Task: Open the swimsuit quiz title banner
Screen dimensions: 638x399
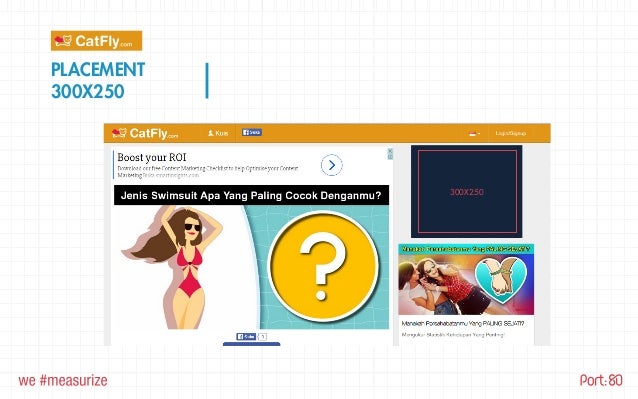Action: click(251, 195)
